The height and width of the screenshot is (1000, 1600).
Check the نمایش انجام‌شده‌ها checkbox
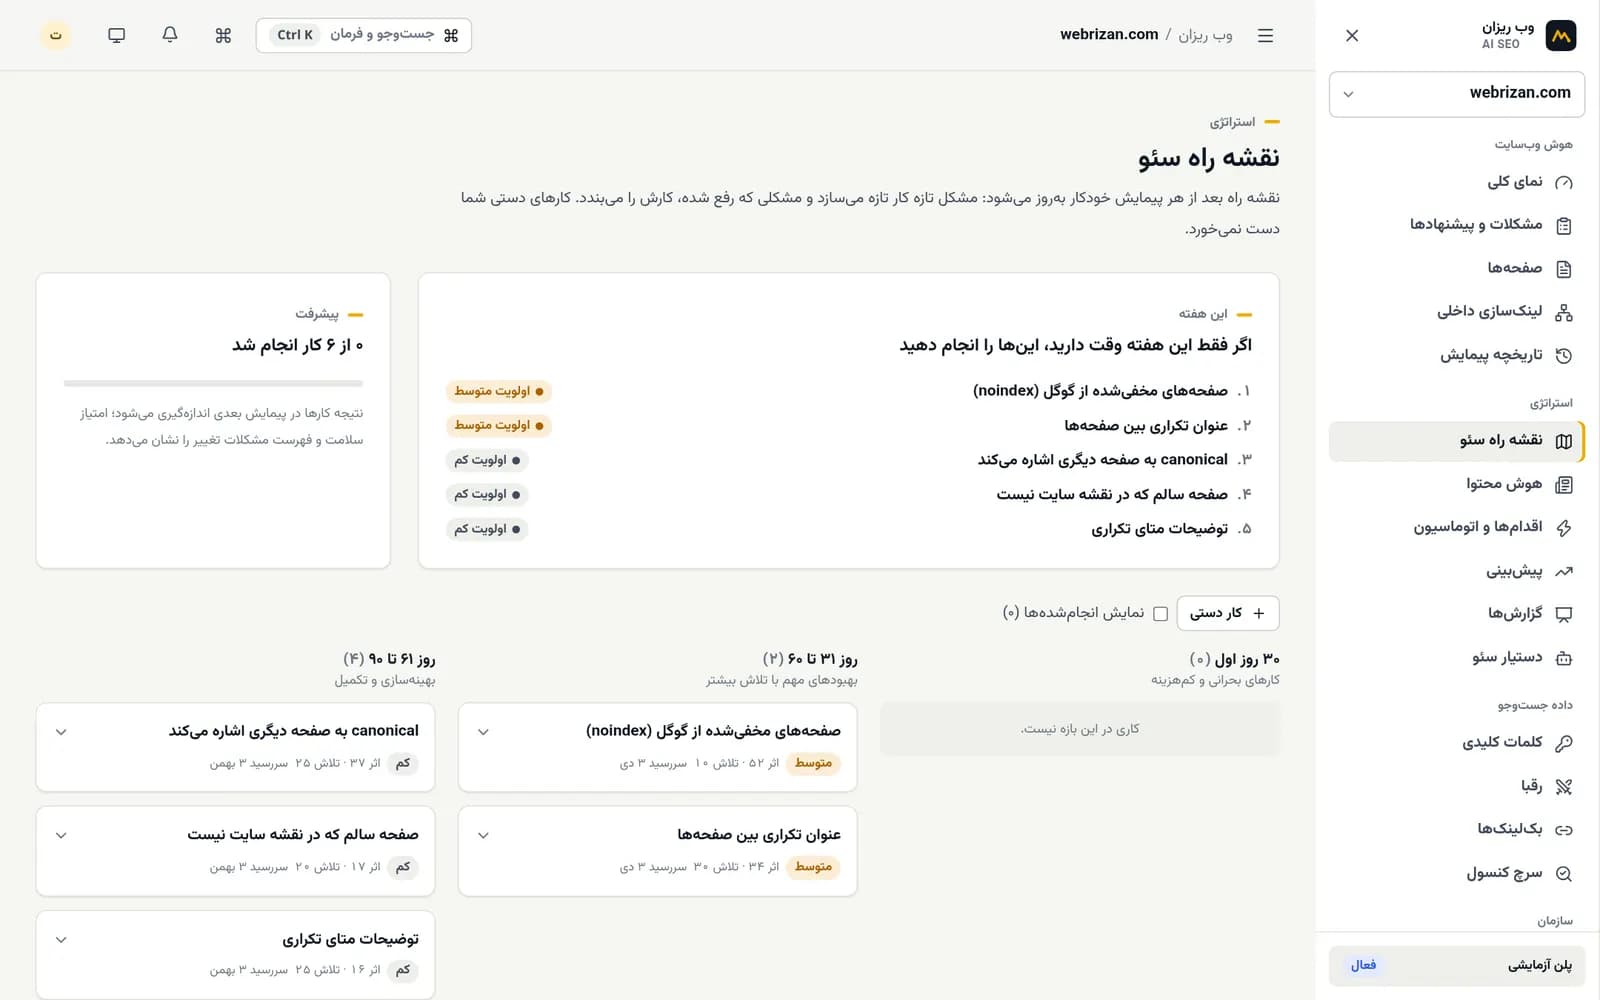[x=1160, y=613]
